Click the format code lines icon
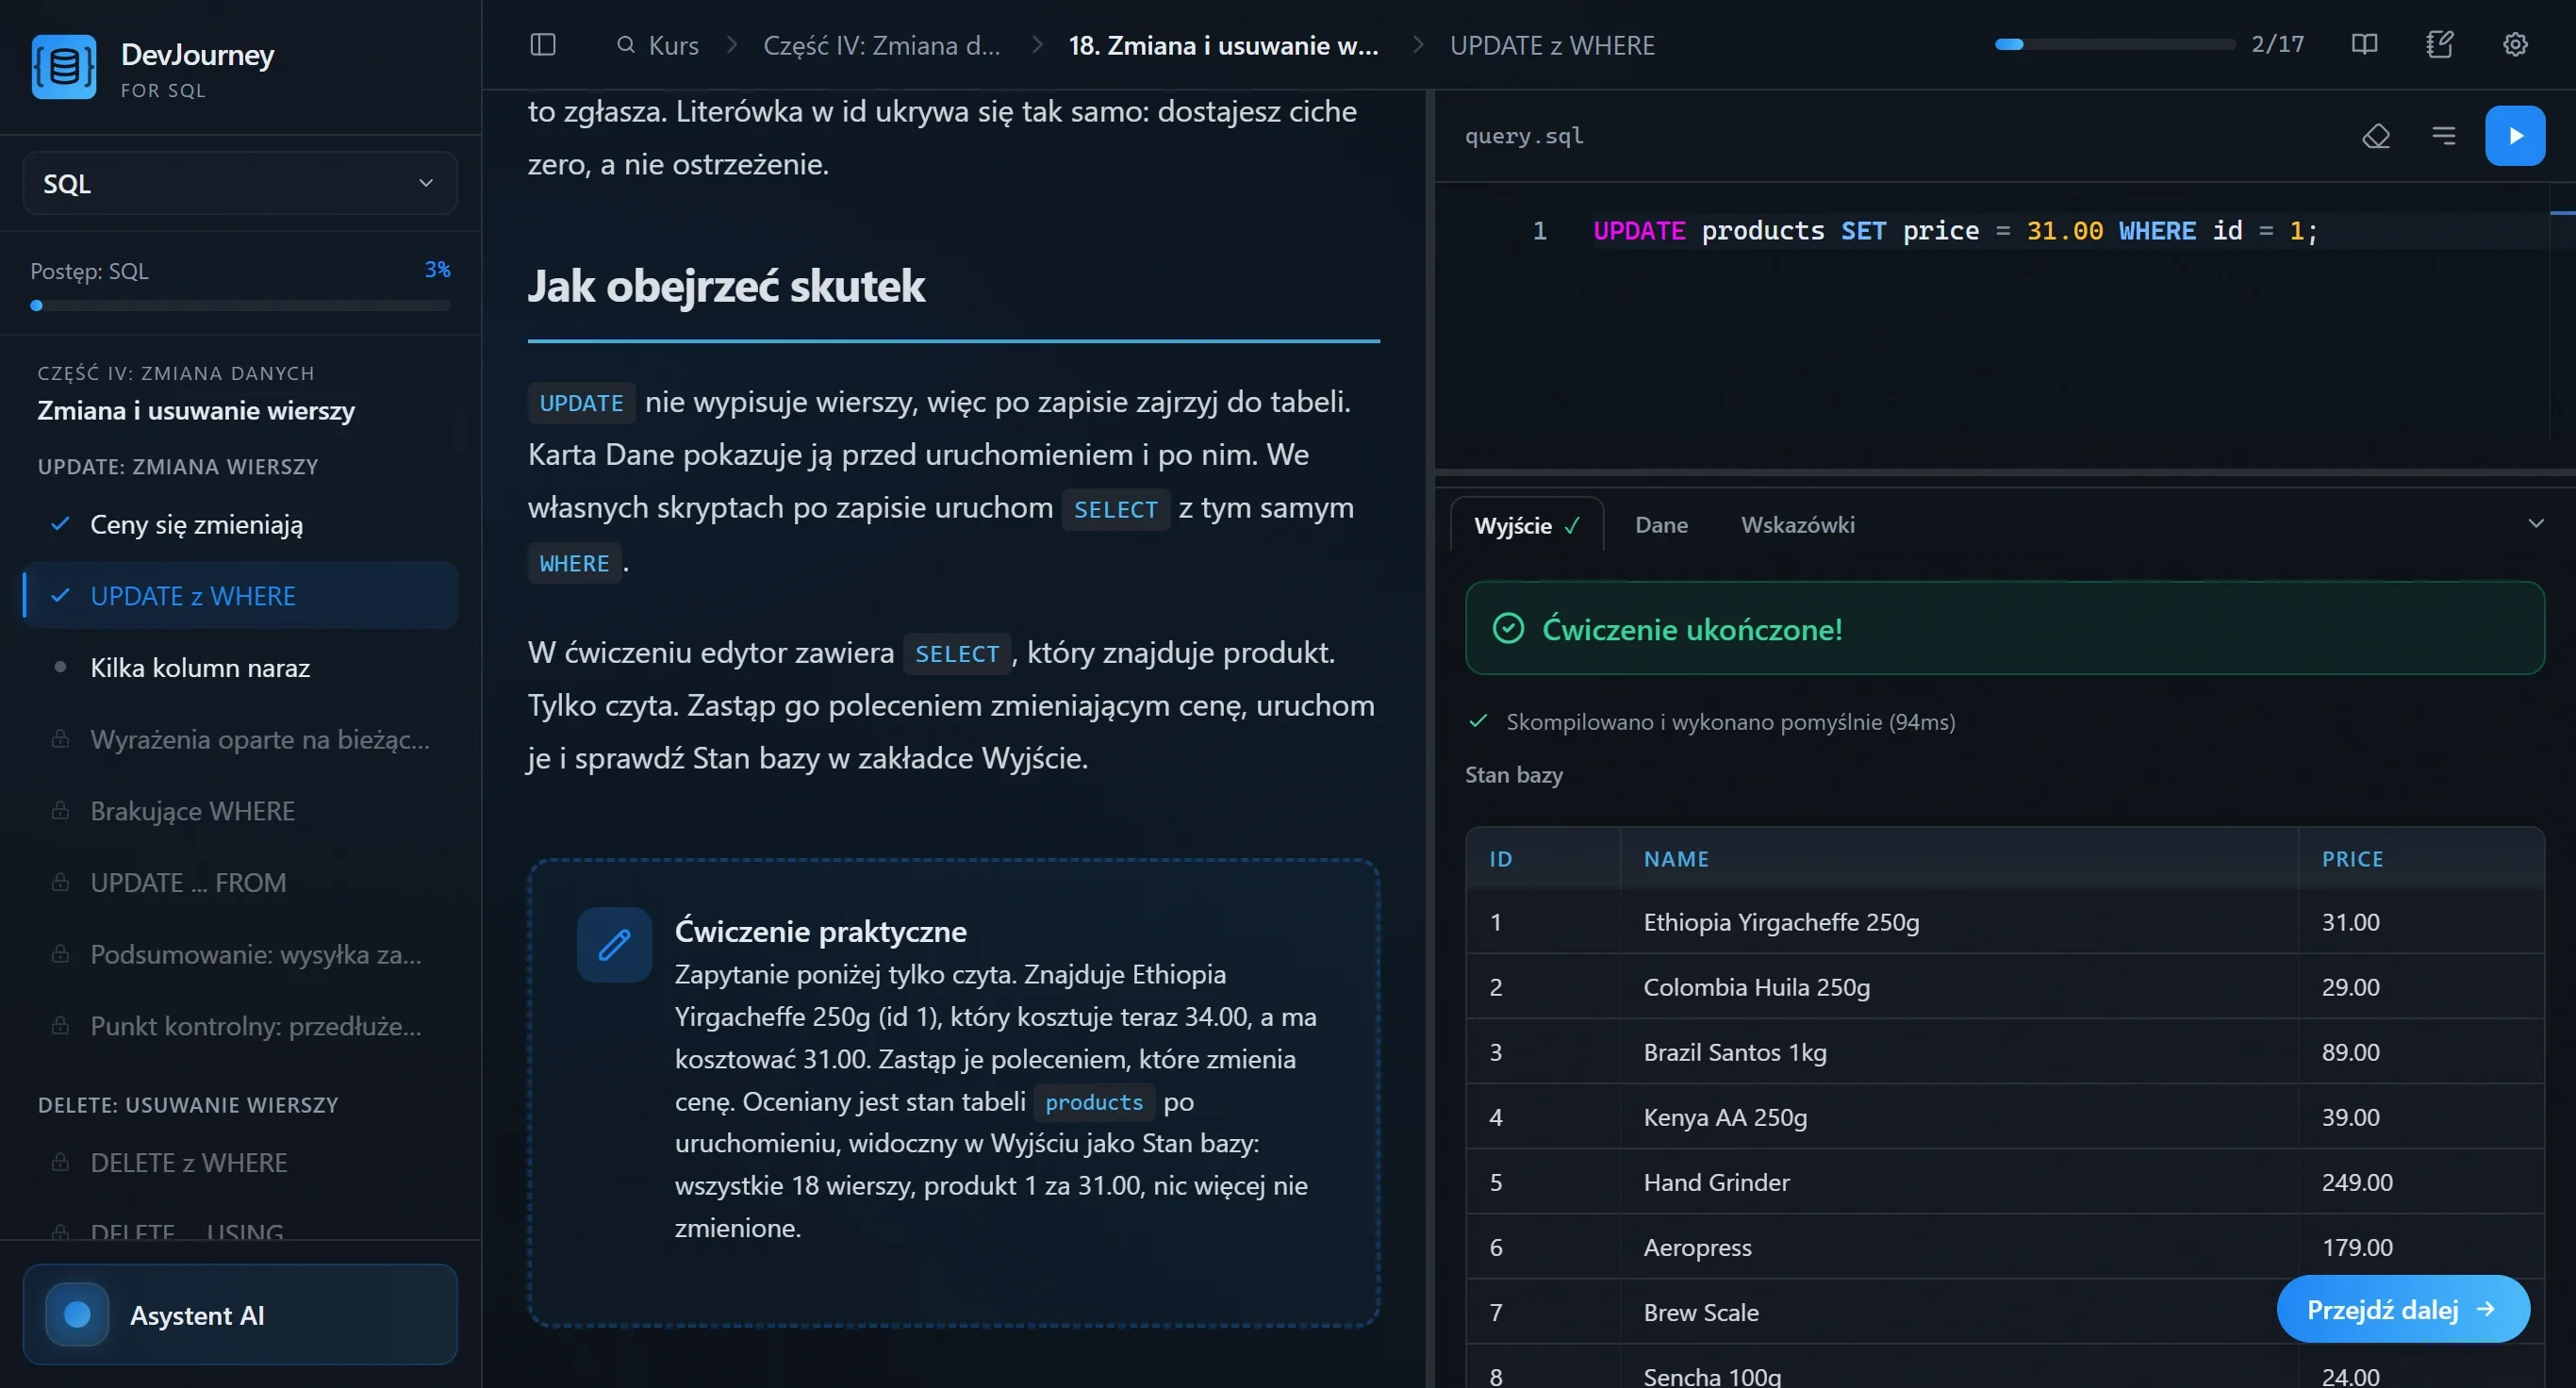Screen dimensions: 2576x1388 pyautogui.click(x=2443, y=135)
